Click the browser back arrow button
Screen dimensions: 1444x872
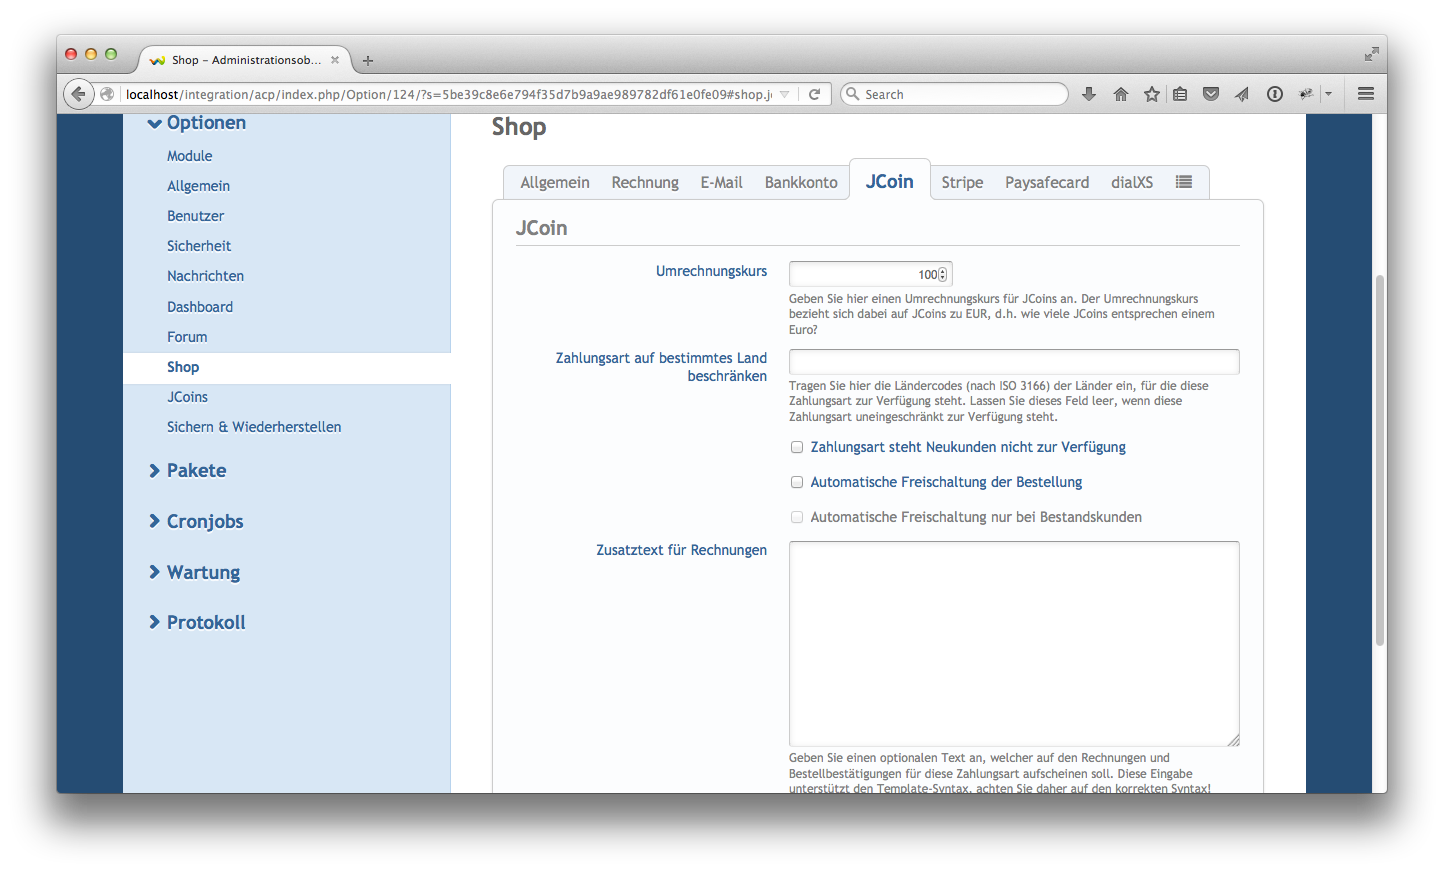[x=78, y=94]
